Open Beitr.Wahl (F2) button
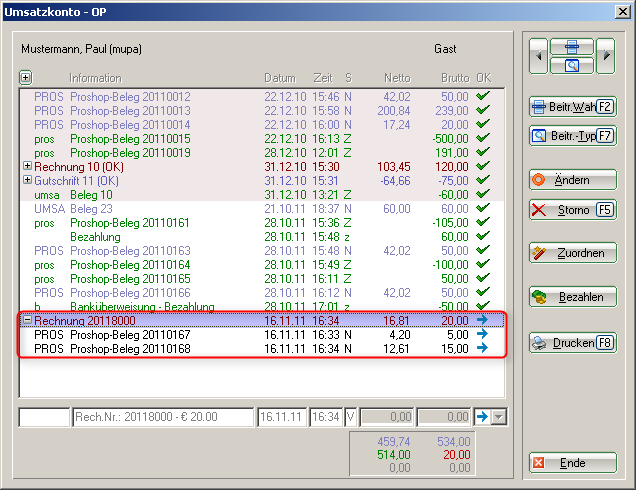The width and height of the screenshot is (636, 490). click(x=572, y=106)
